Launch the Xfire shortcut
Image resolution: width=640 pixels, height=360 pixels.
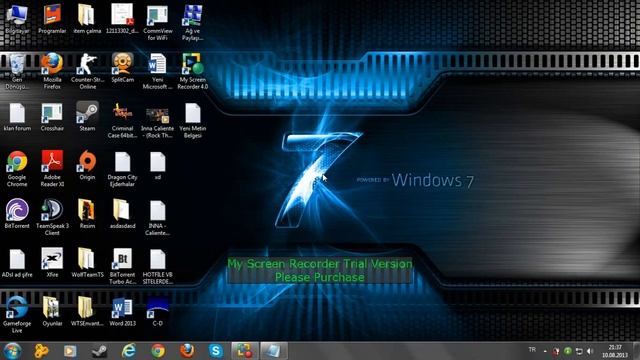[52, 263]
